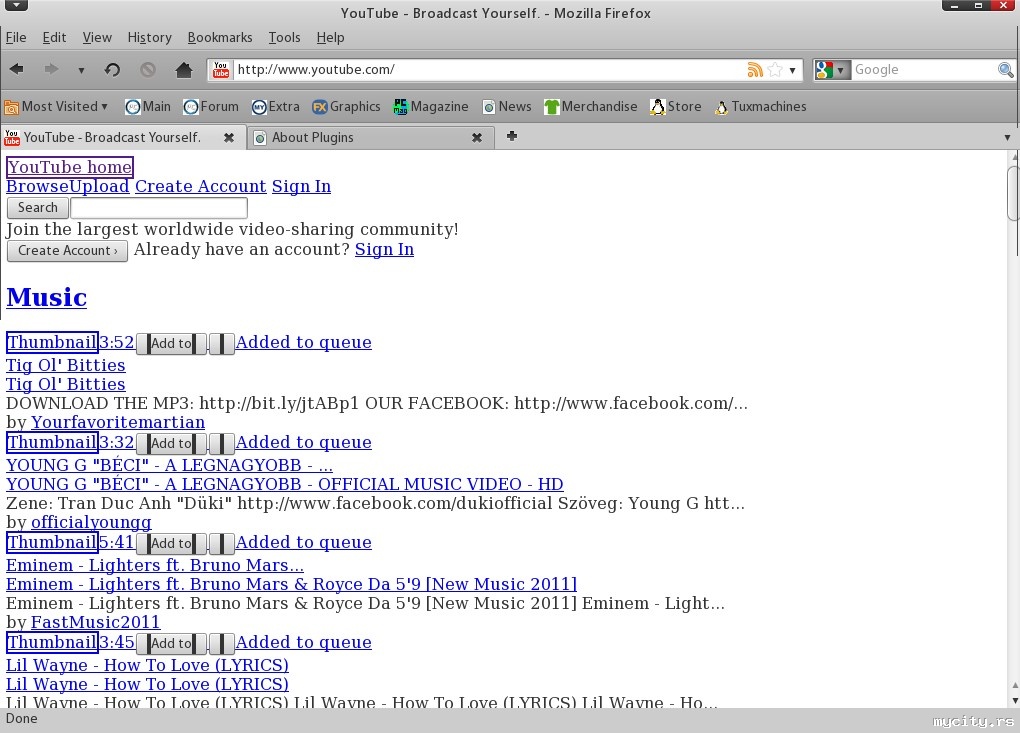Screen dimensions: 1020x733
Task: Open the Google search engine selector dropdown
Action: click(832, 70)
